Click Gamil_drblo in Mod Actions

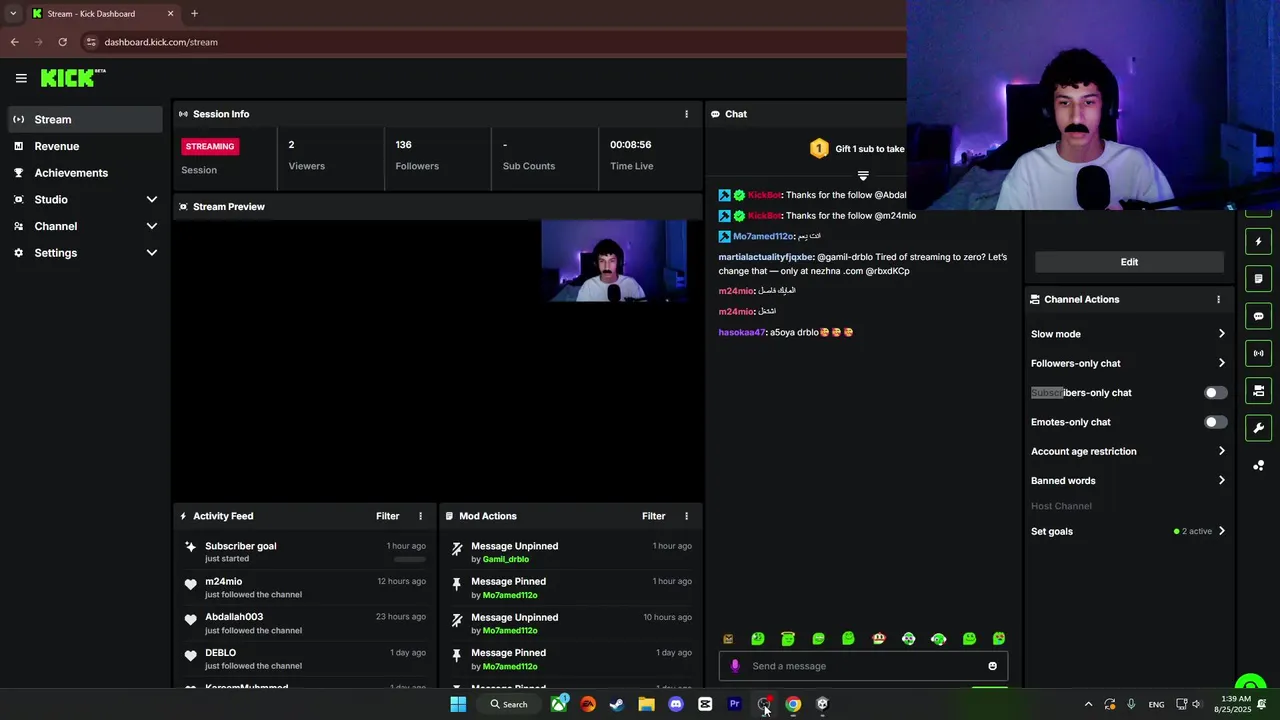point(506,559)
